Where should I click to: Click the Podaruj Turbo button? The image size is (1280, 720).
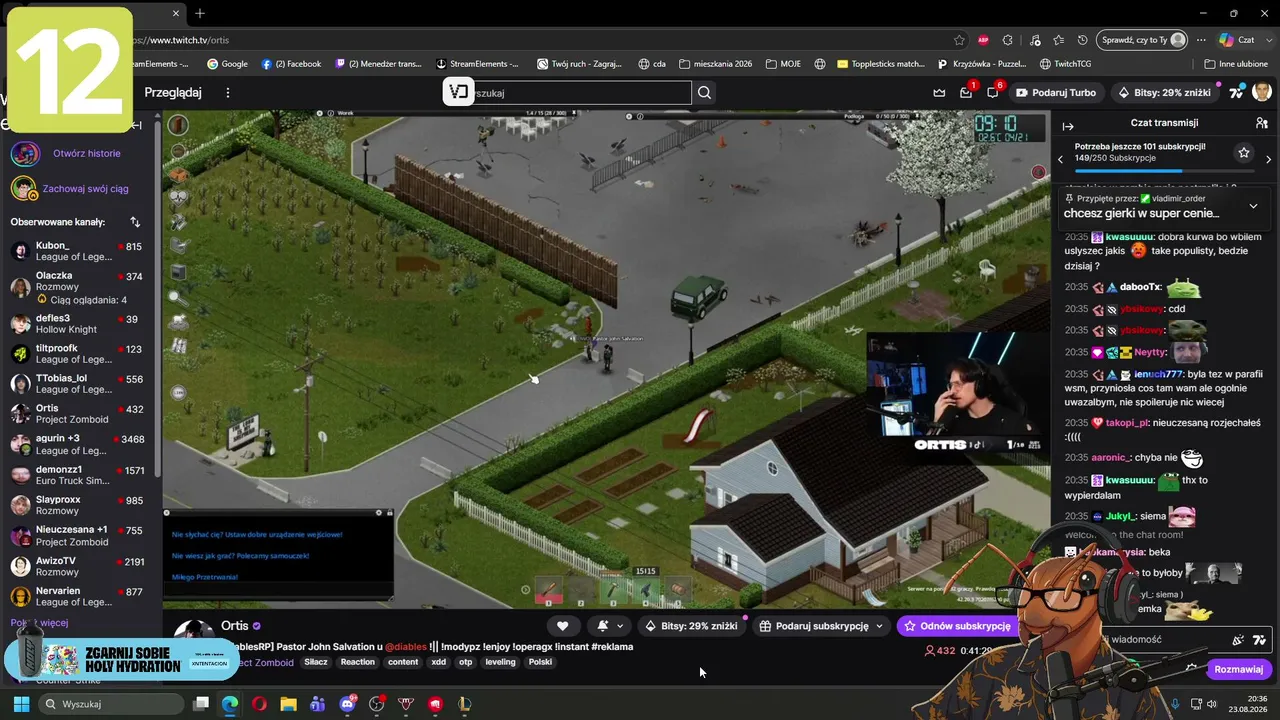[1056, 93]
